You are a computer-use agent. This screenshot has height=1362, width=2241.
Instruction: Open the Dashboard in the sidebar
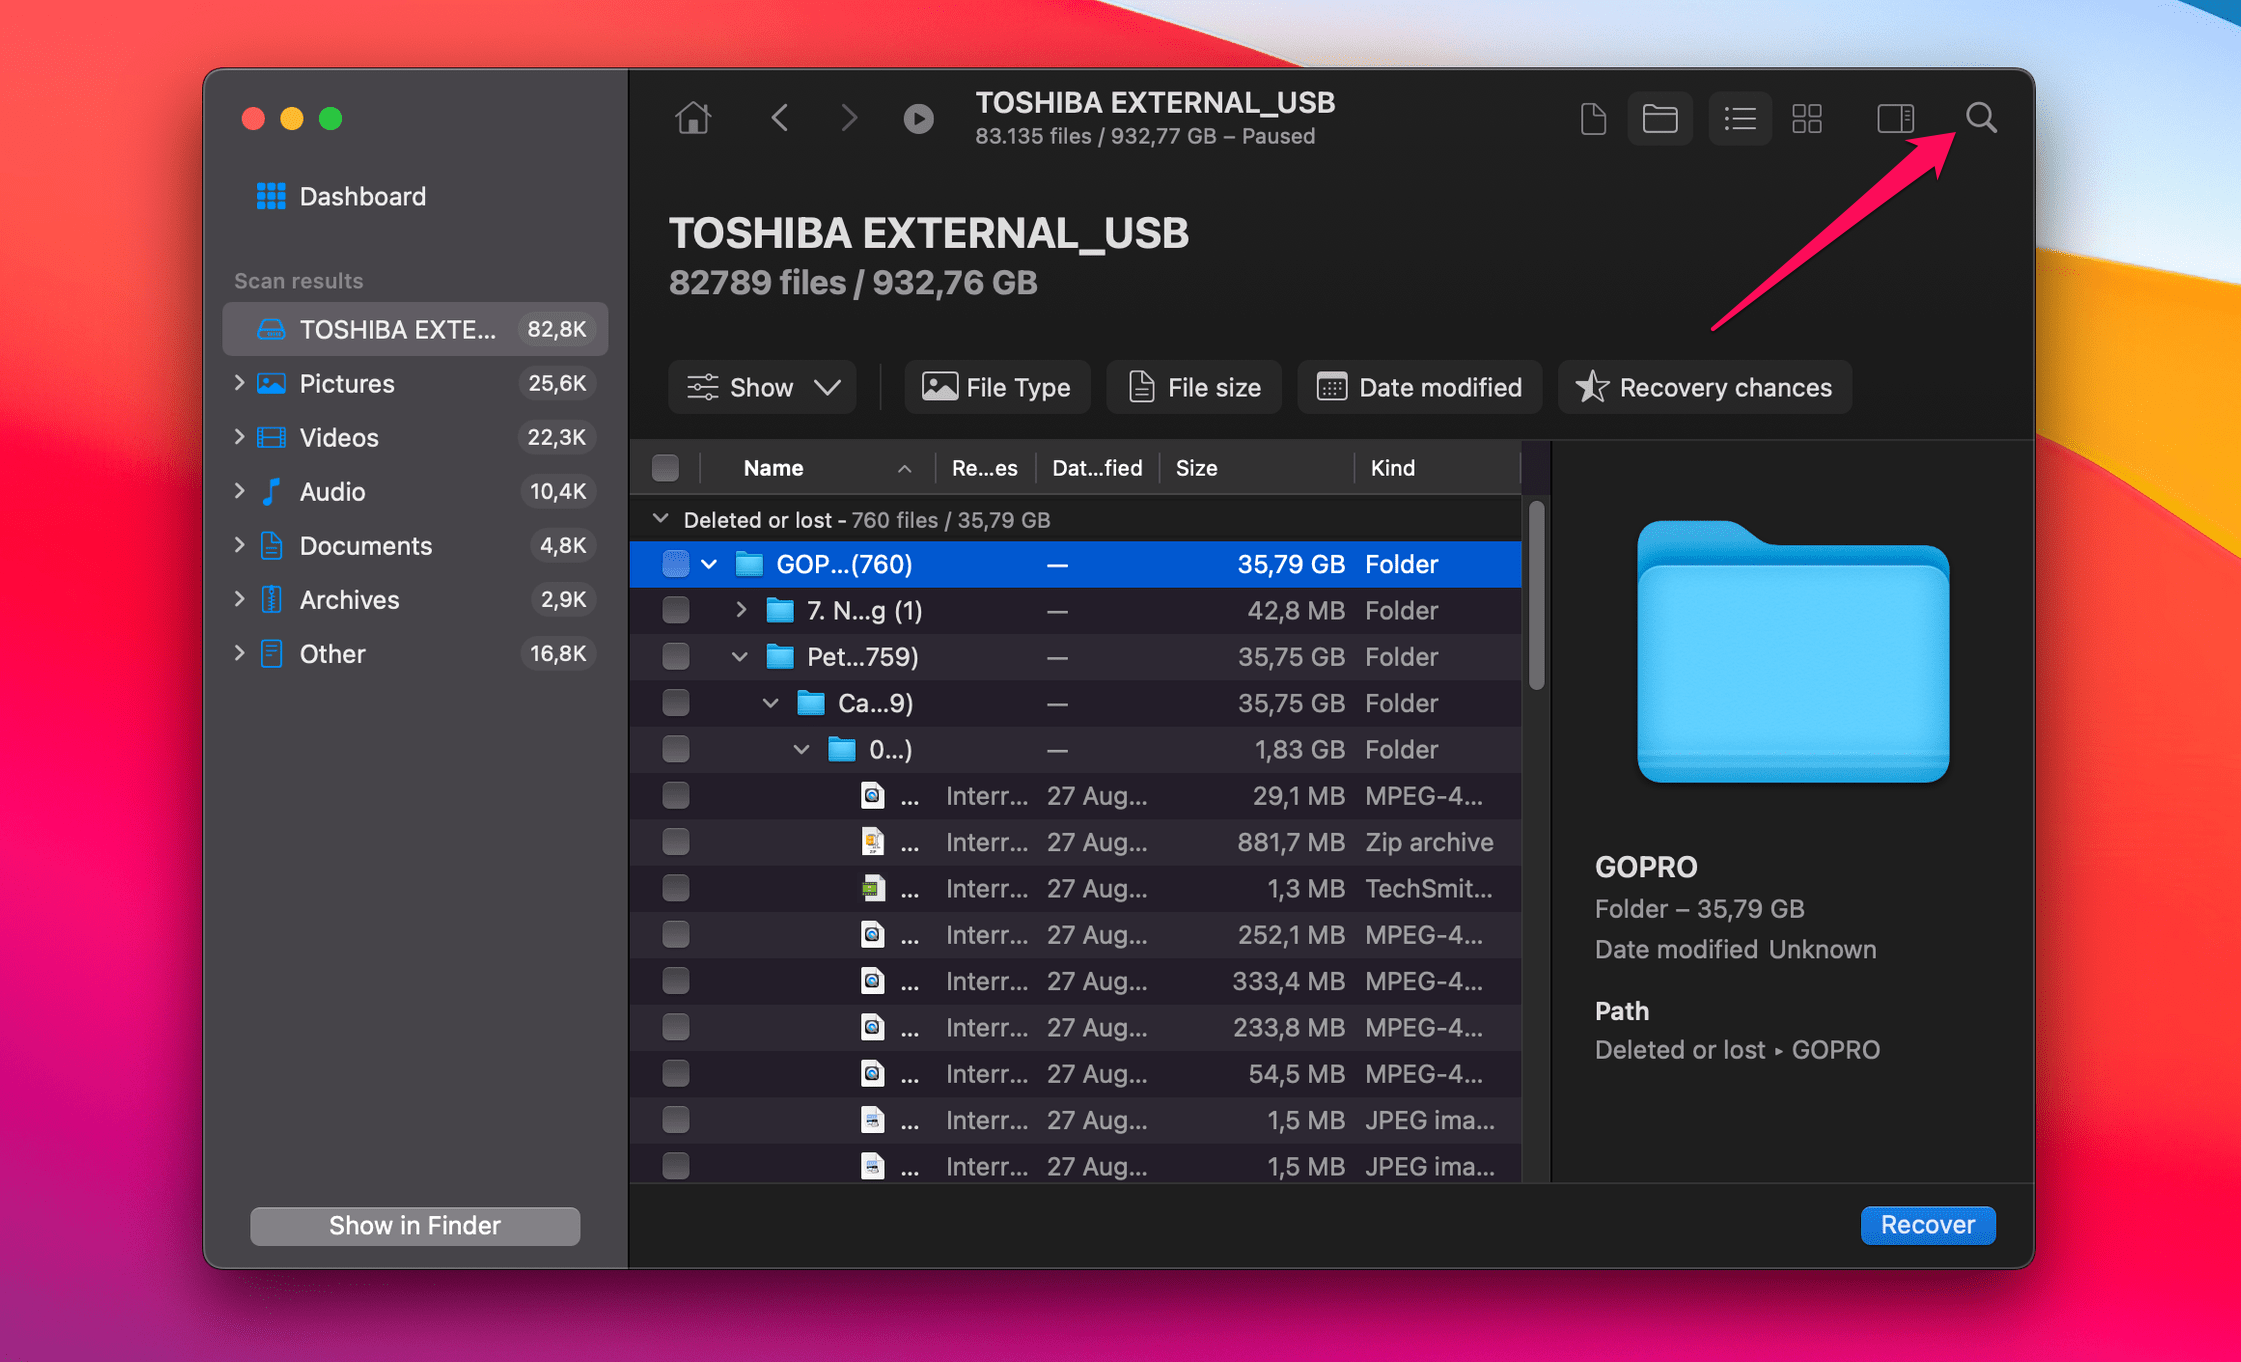point(342,196)
